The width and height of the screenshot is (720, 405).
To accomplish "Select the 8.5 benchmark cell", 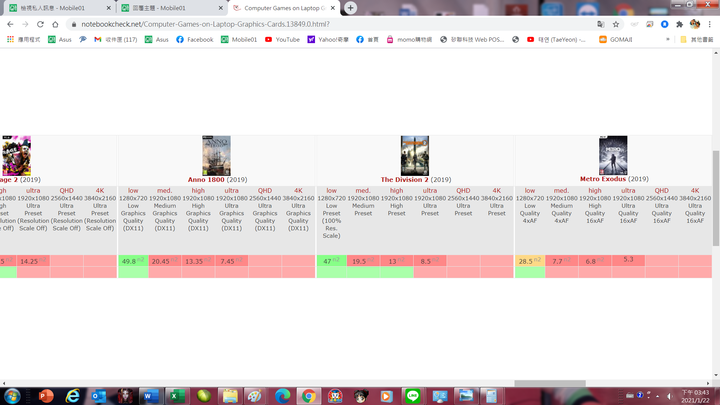I will 430,261.
